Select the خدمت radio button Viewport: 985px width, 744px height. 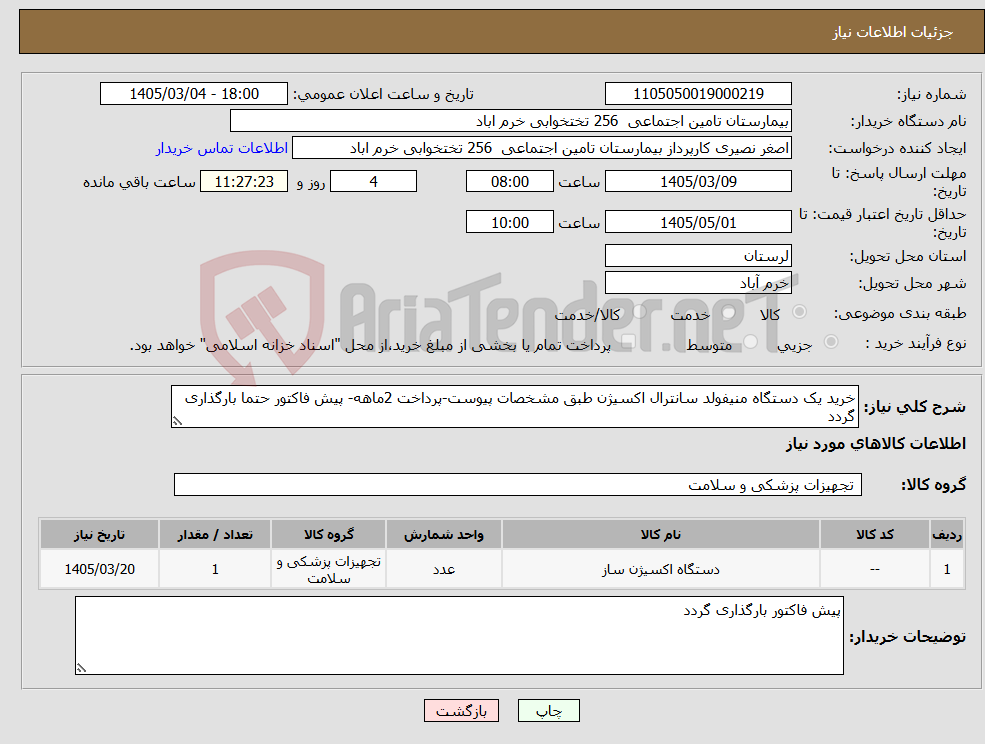[729, 312]
